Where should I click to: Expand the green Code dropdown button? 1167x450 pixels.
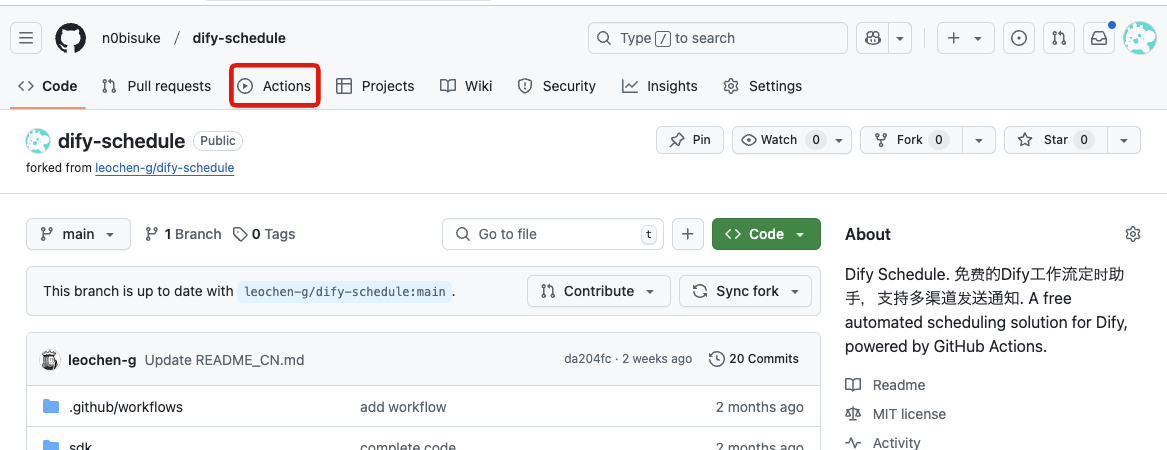click(766, 234)
